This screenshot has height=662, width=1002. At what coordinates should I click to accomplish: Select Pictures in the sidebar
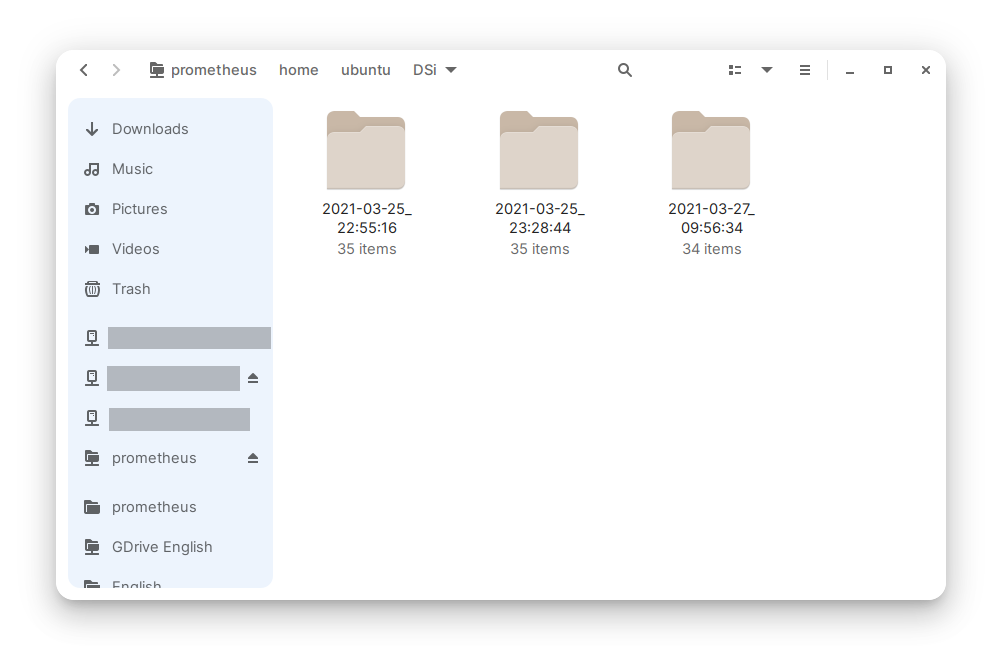coord(139,209)
